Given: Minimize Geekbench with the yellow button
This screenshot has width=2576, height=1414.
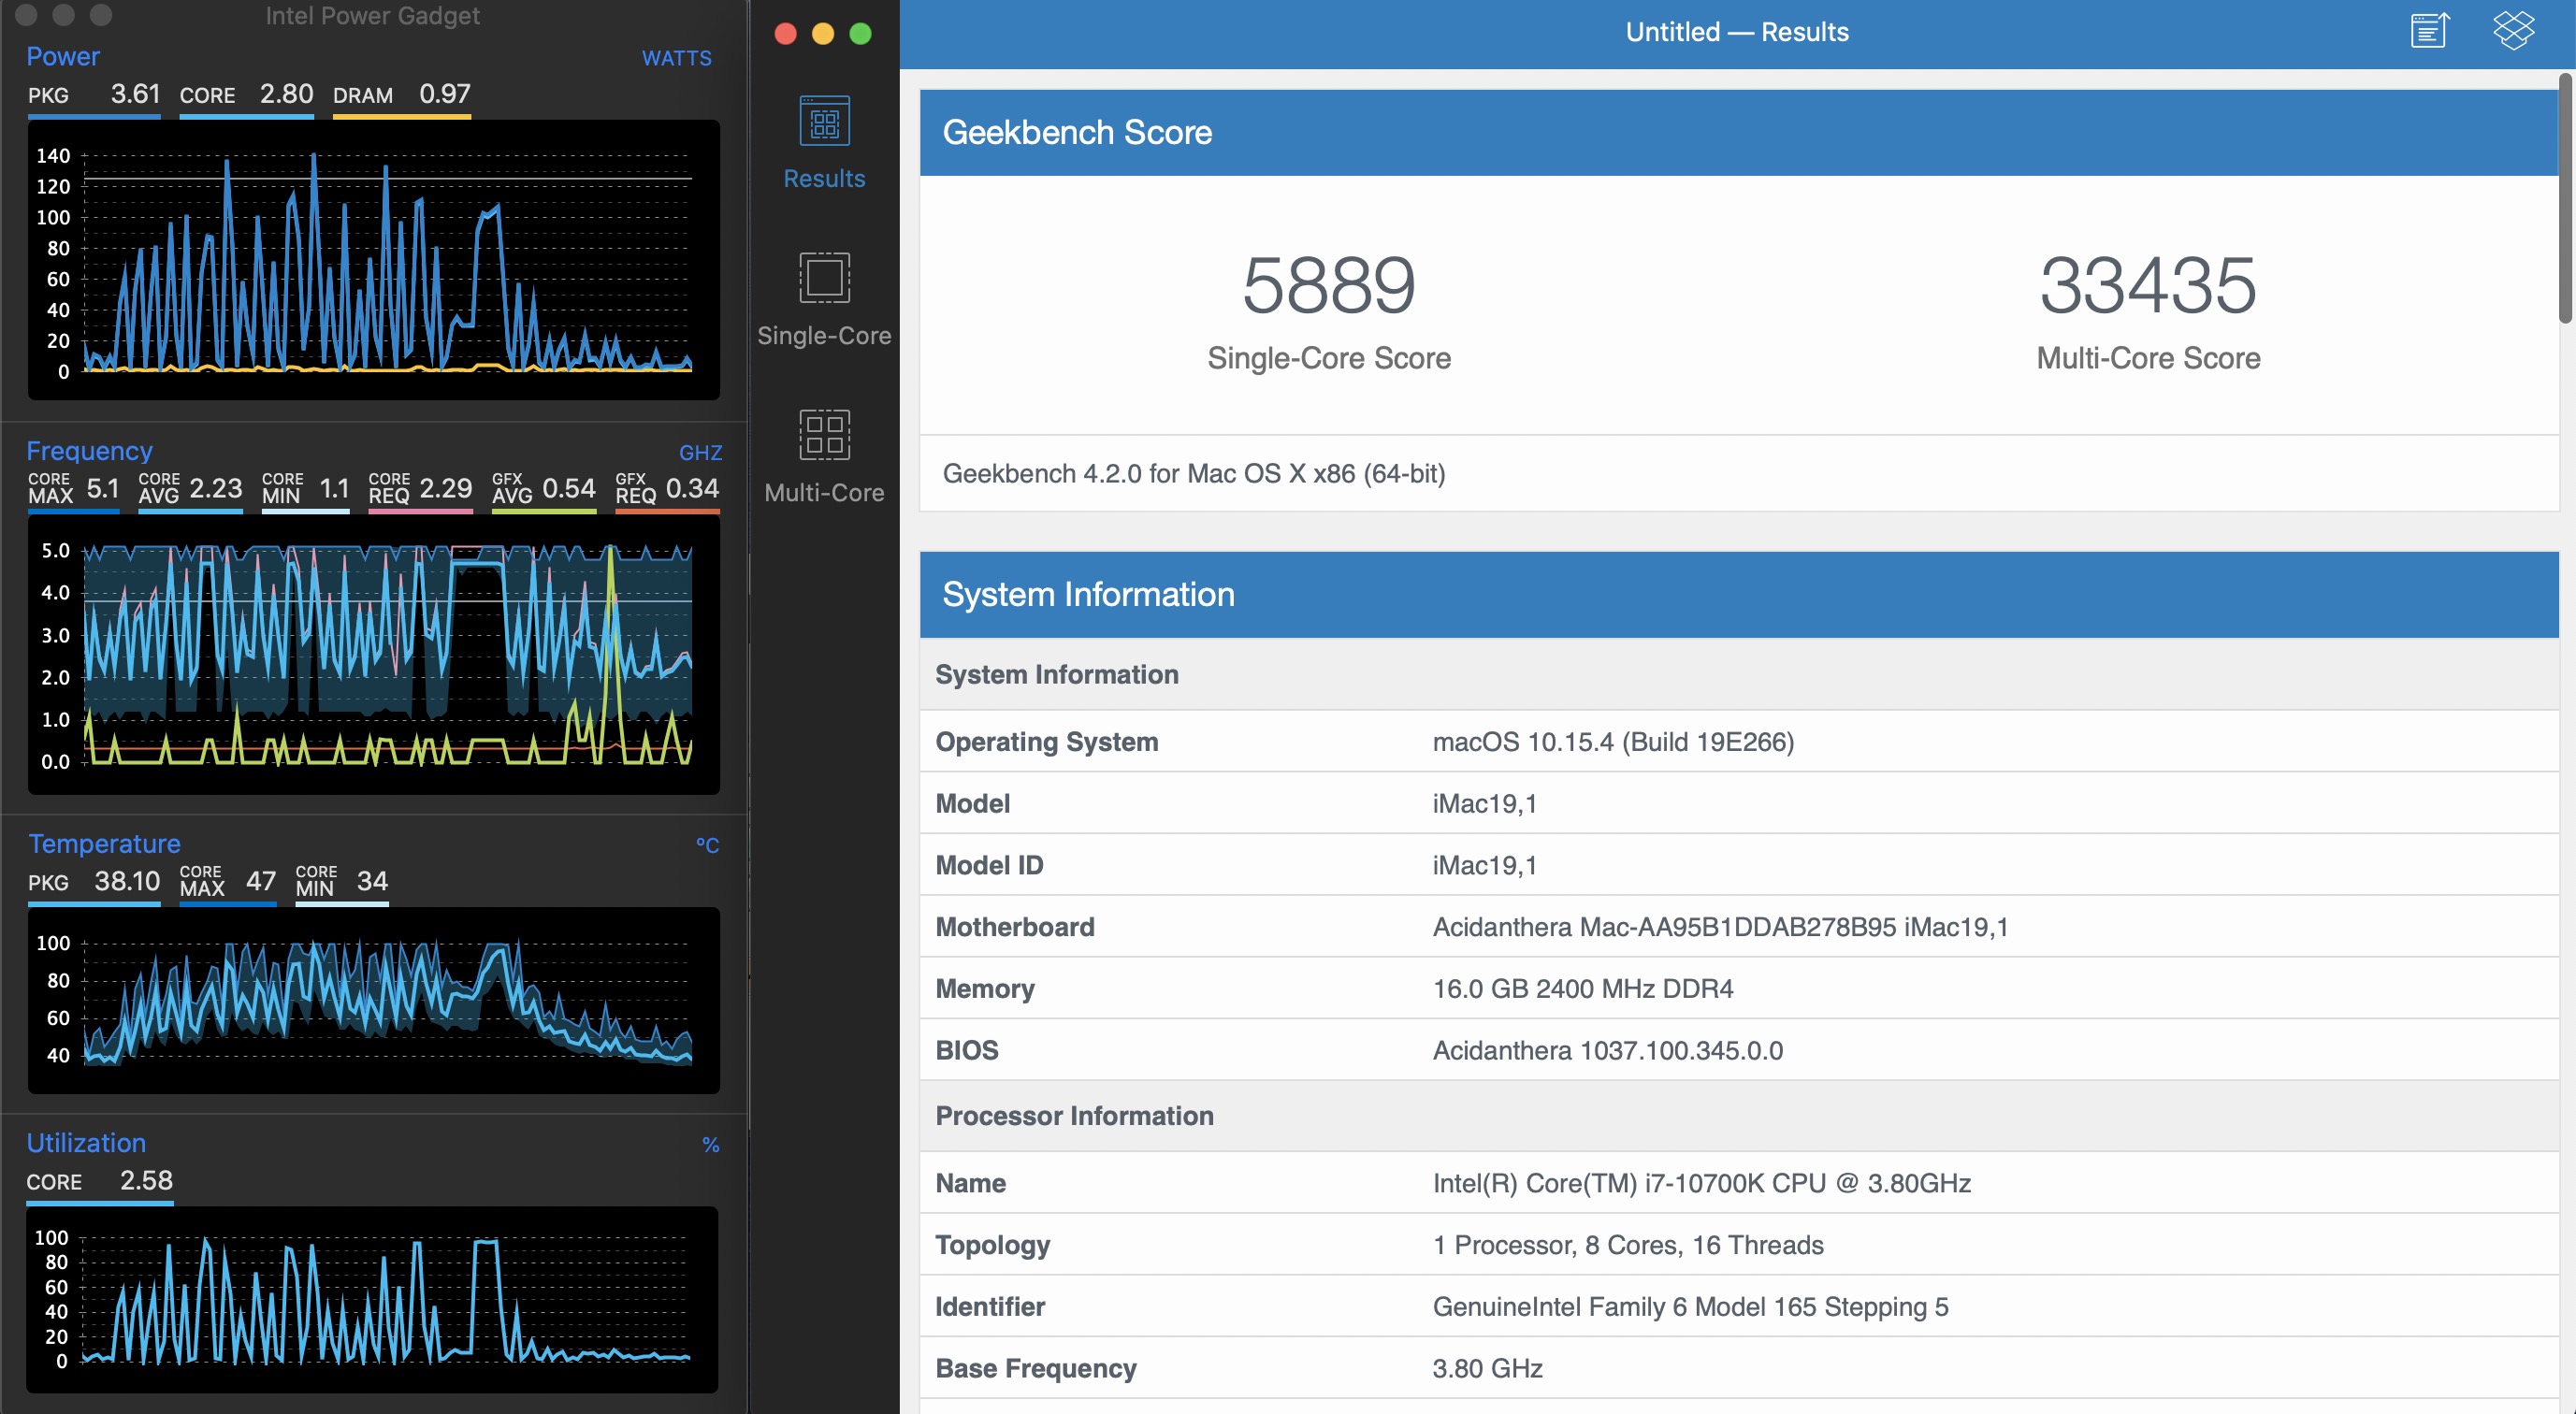Looking at the screenshot, I should 823,34.
